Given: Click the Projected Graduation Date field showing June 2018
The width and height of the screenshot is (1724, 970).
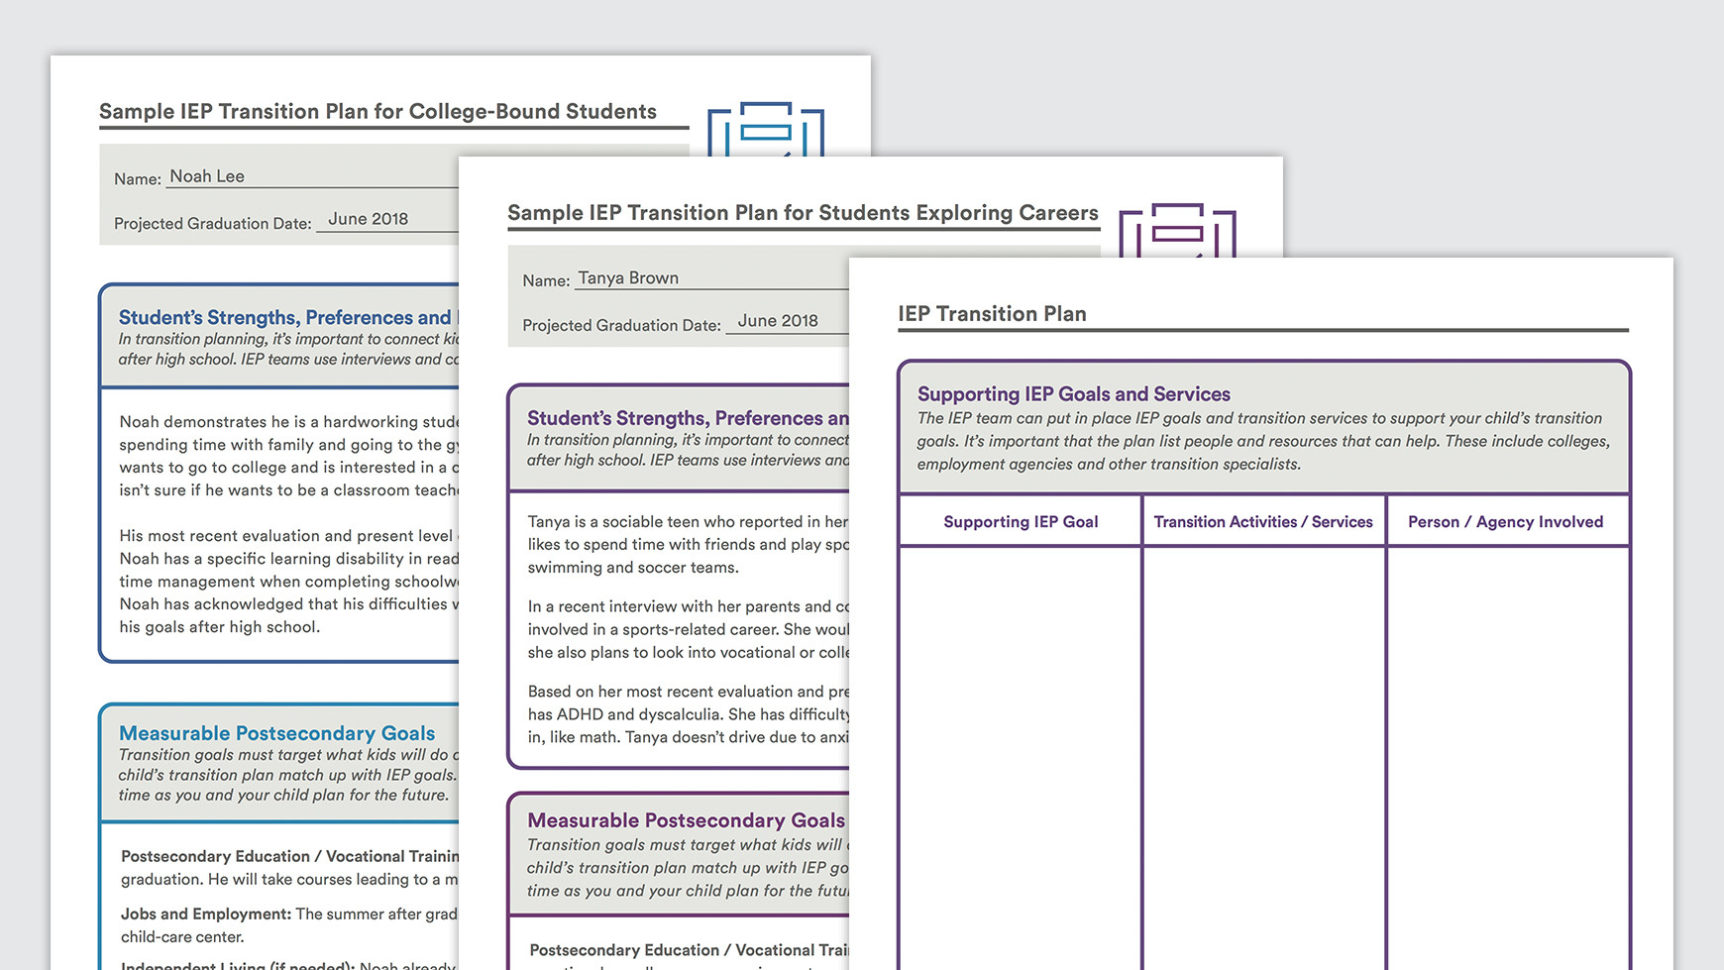Looking at the screenshot, I should coord(366,218).
